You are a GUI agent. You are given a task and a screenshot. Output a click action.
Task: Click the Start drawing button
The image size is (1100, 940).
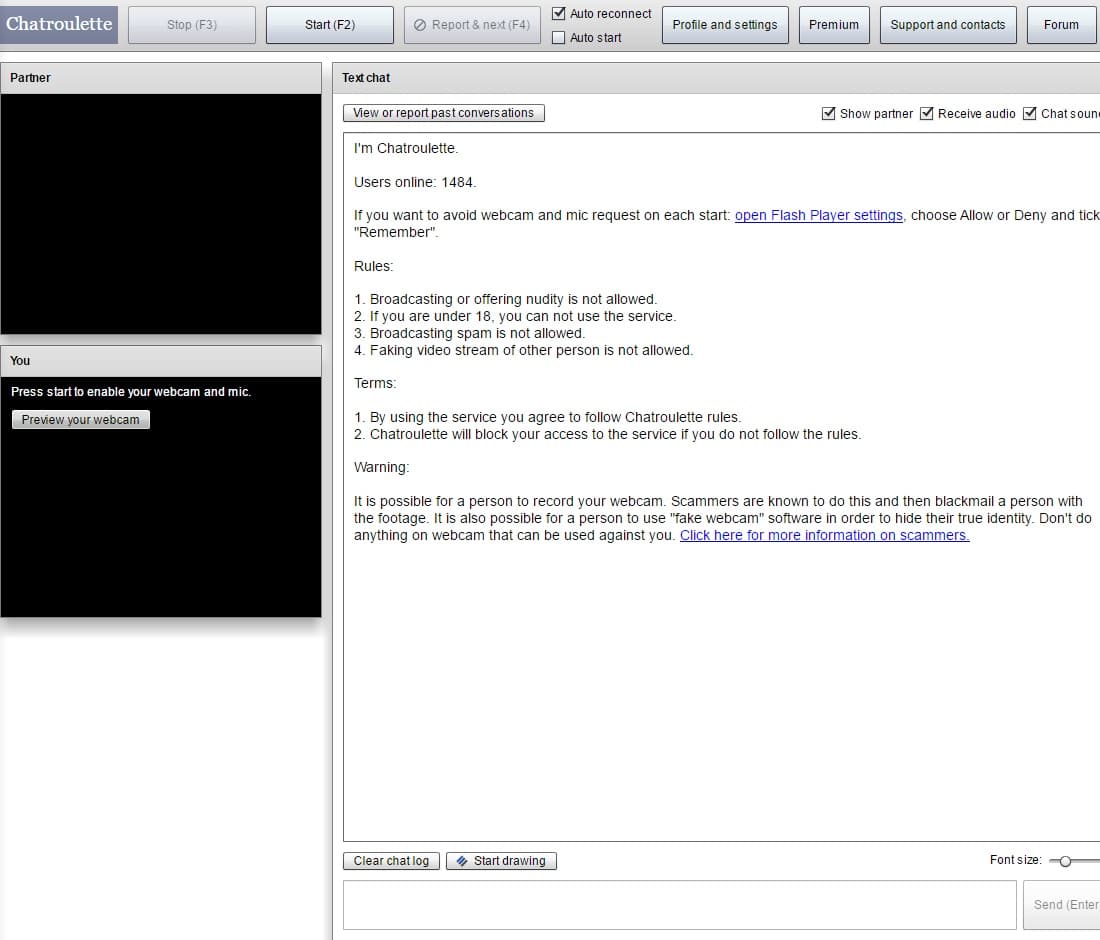[501, 861]
